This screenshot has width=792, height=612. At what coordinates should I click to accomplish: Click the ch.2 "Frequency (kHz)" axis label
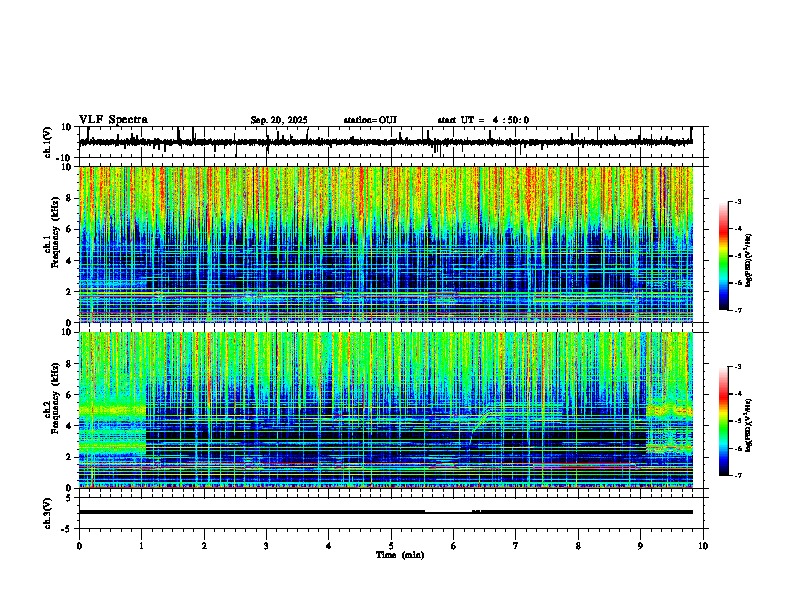(56, 398)
